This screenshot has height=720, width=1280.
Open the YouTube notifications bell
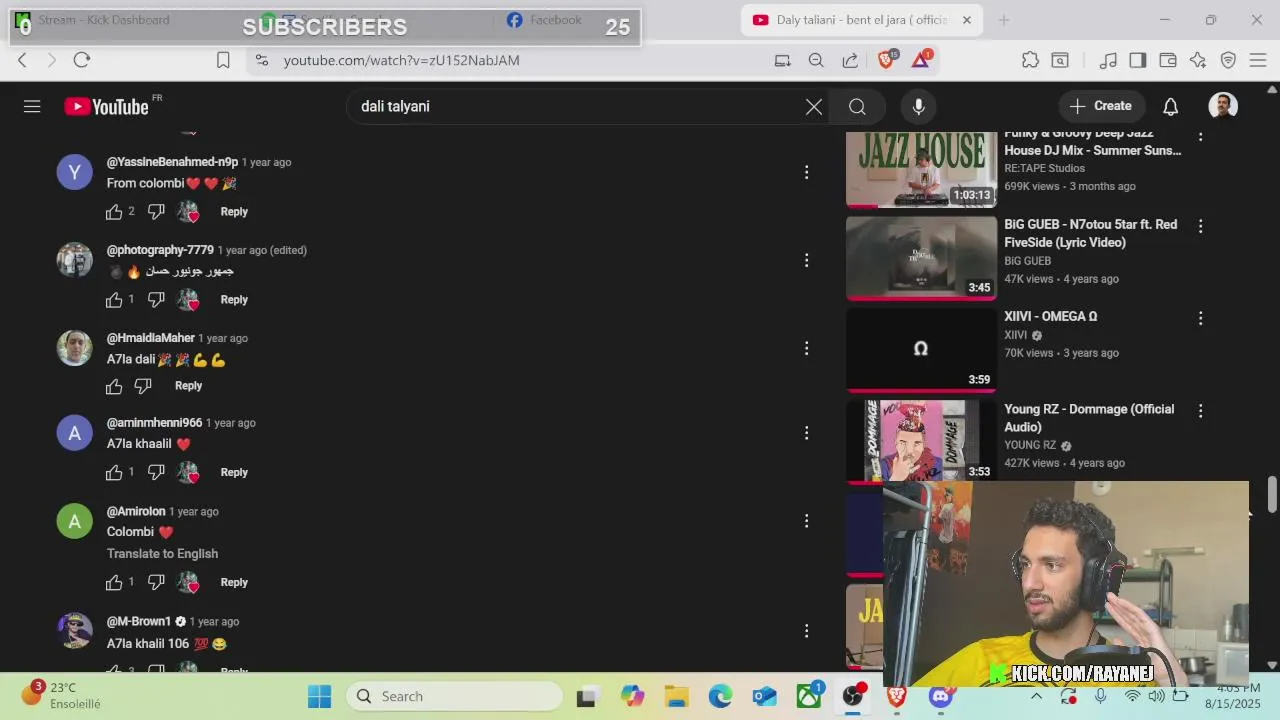pos(1170,106)
